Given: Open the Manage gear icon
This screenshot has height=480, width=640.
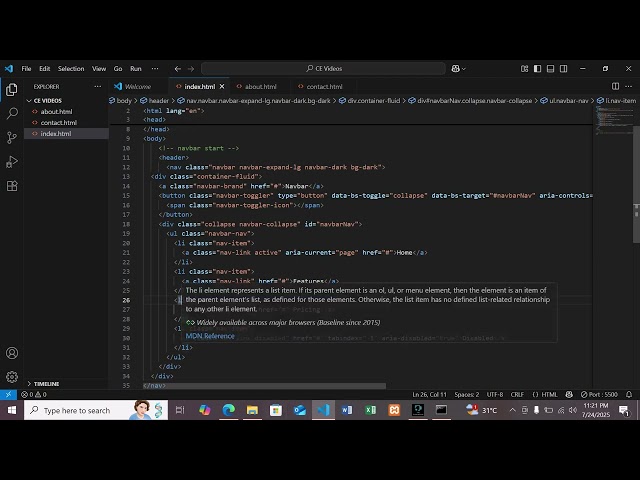Looking at the screenshot, I should 12,377.
